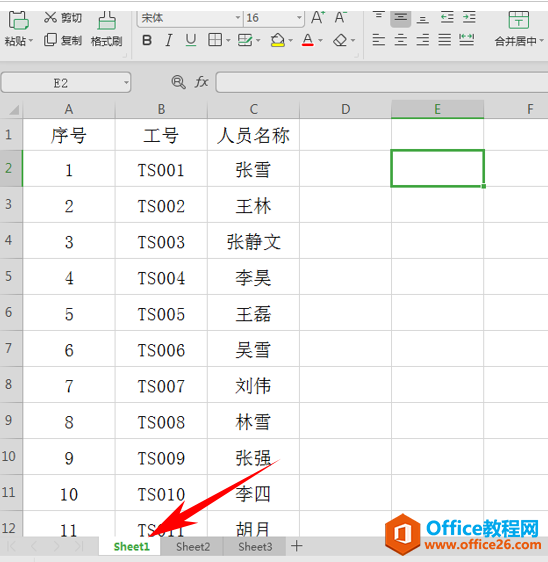The image size is (548, 562).
Task: Apply the yellow fill color bucket
Action: pyautogui.click(x=277, y=40)
